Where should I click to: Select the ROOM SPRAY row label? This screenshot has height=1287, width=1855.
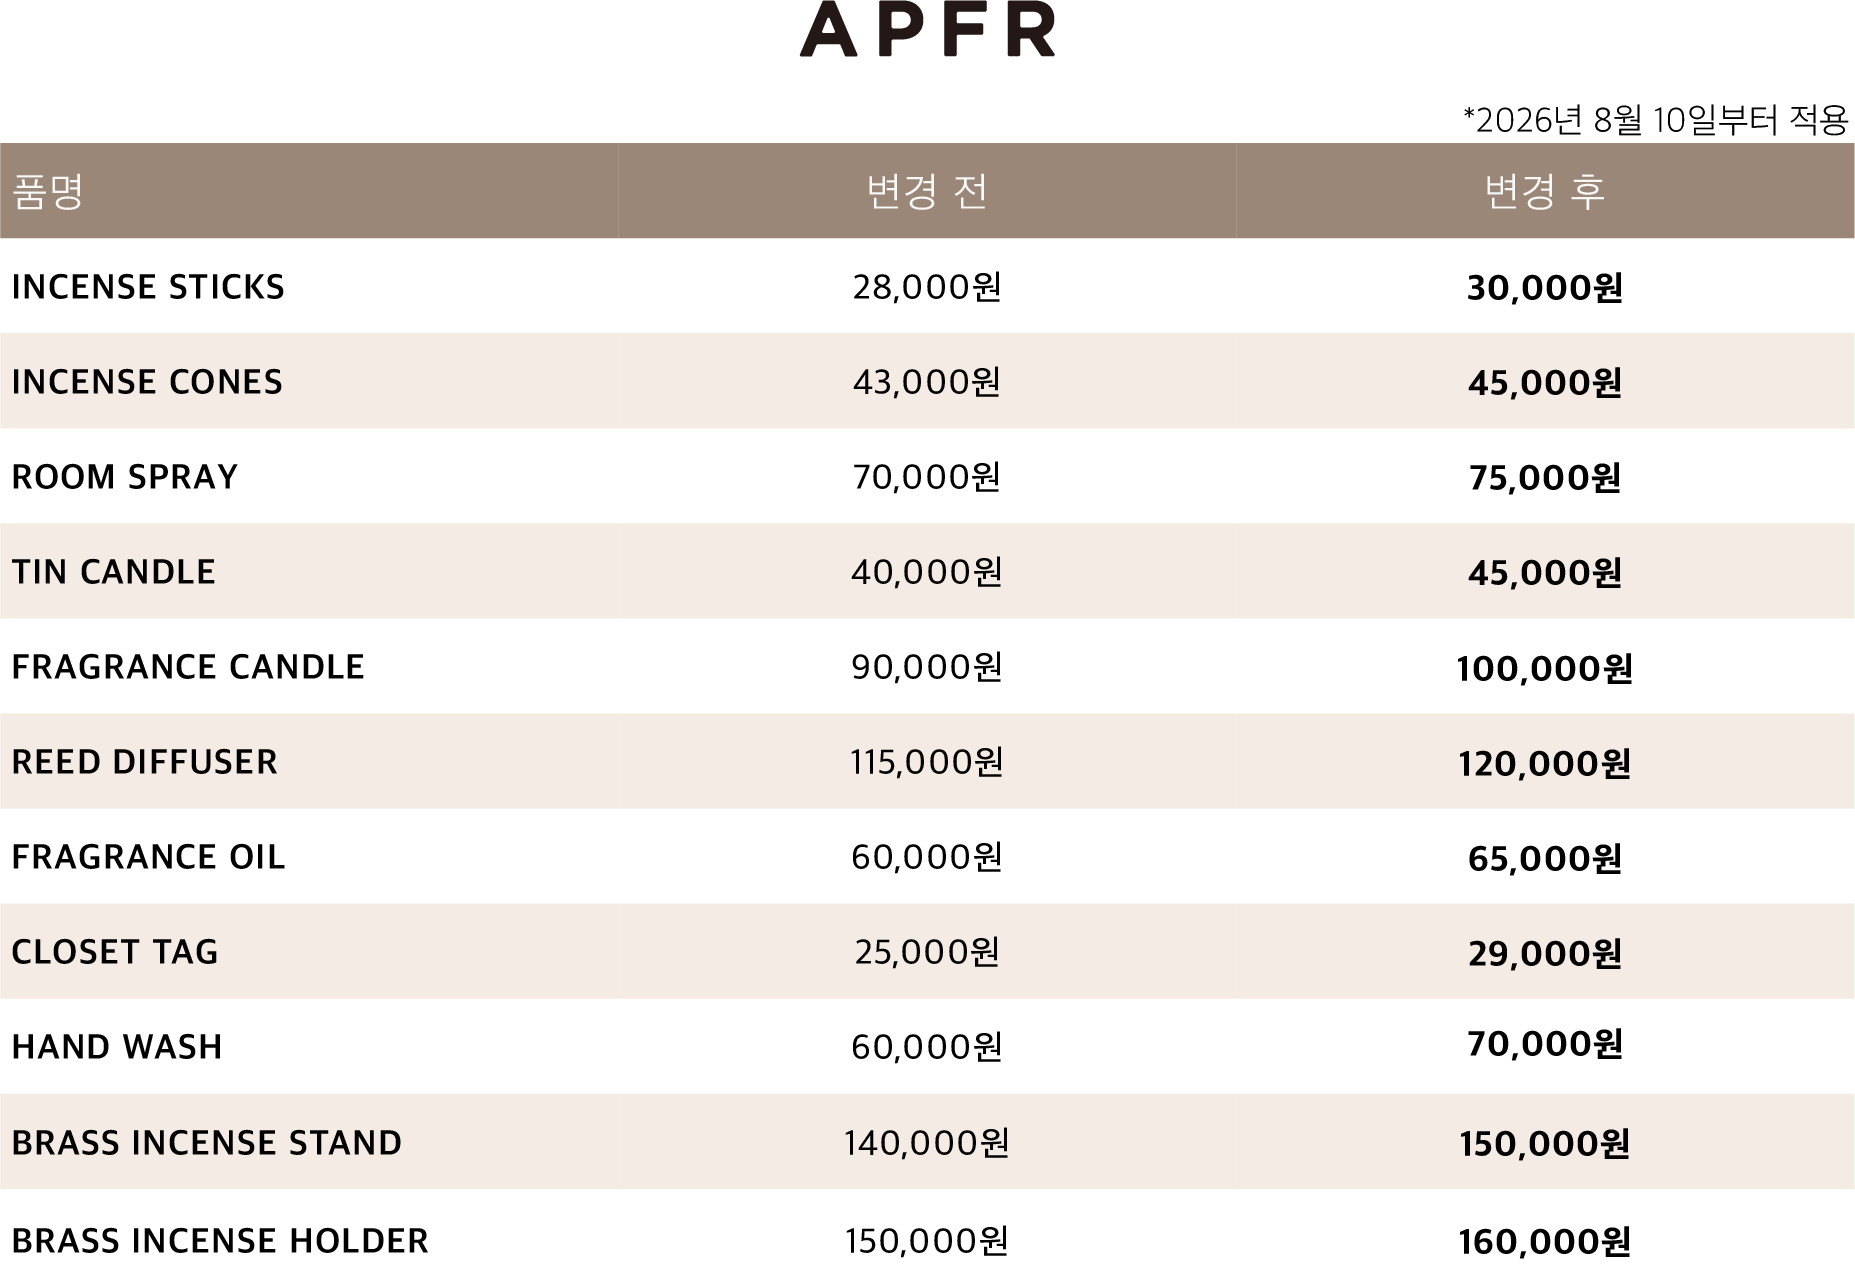tap(125, 477)
